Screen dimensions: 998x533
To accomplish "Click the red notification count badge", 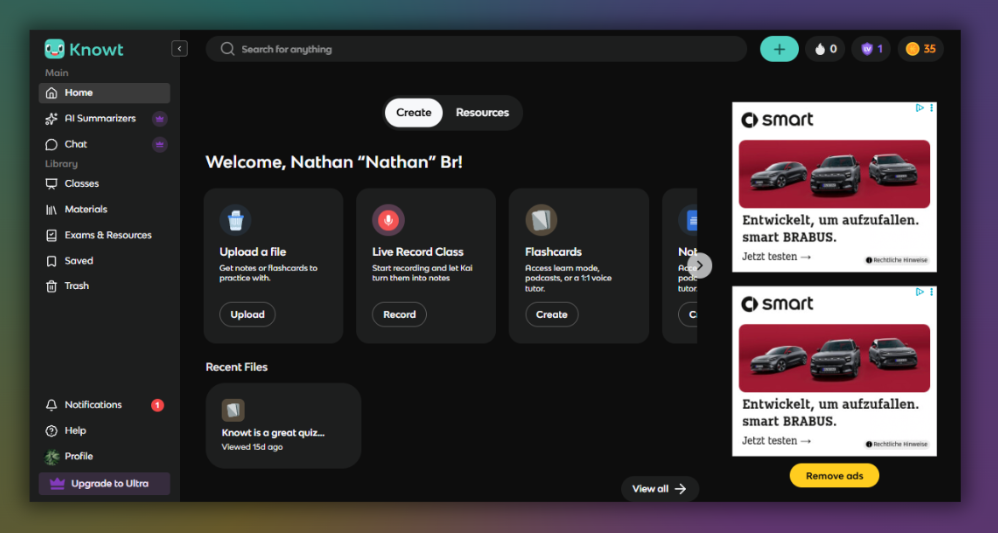I will click(x=157, y=405).
